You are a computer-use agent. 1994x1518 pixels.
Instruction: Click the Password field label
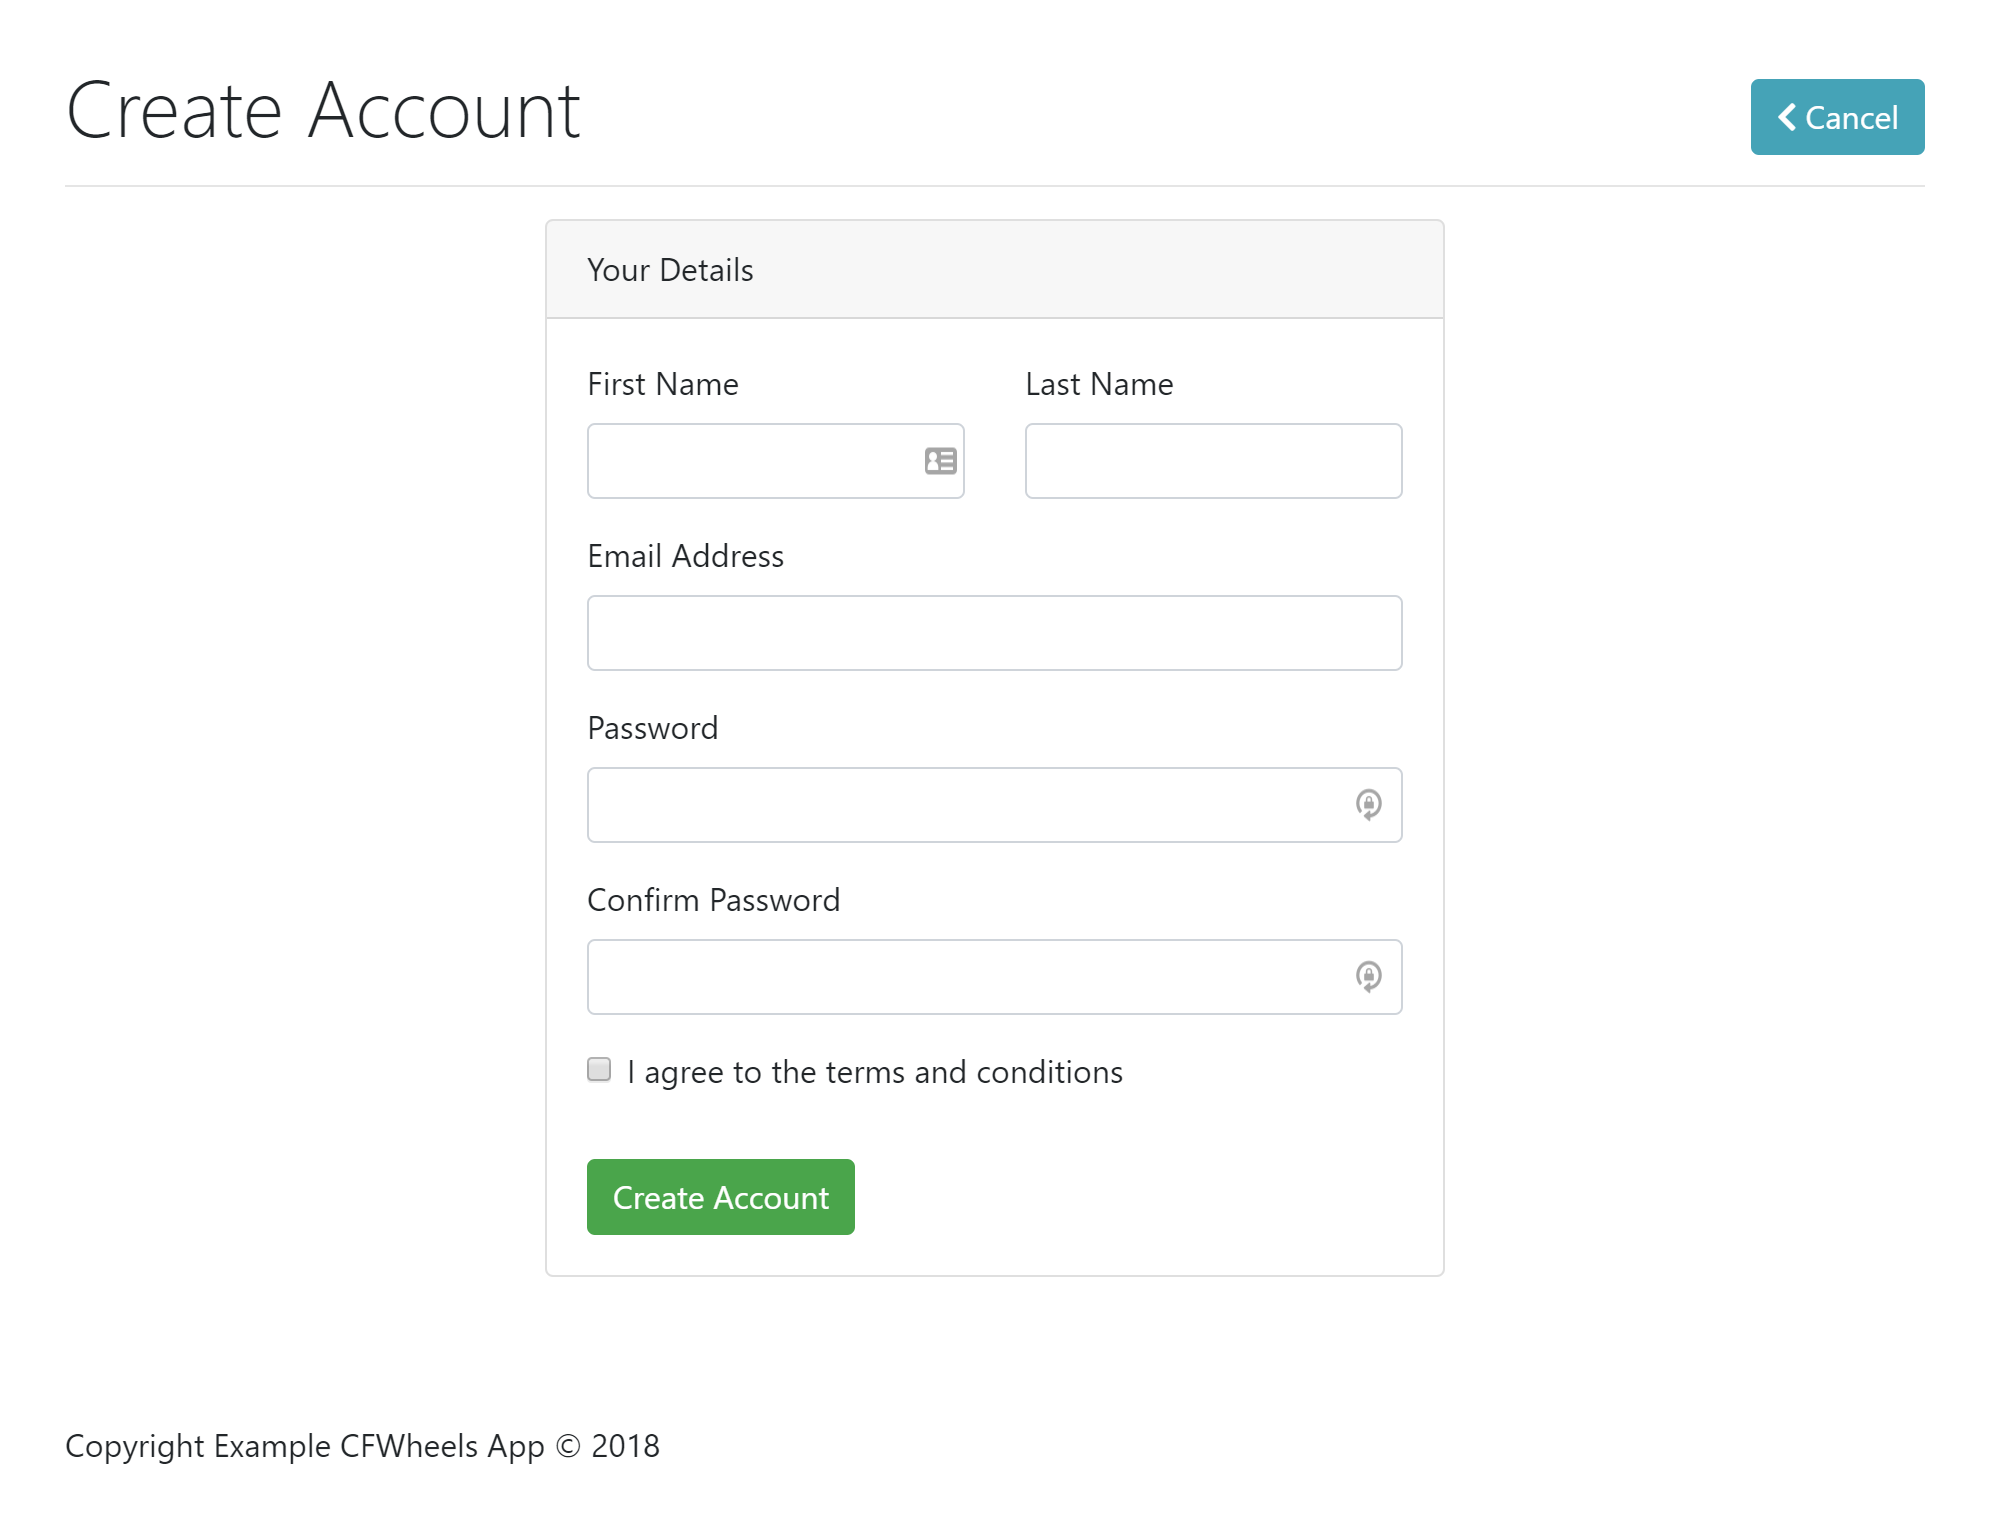point(652,728)
